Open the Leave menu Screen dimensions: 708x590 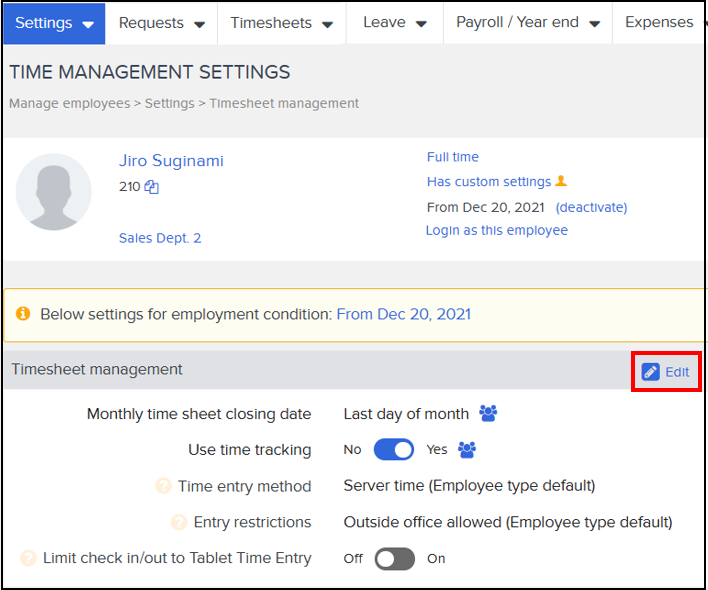395,23
